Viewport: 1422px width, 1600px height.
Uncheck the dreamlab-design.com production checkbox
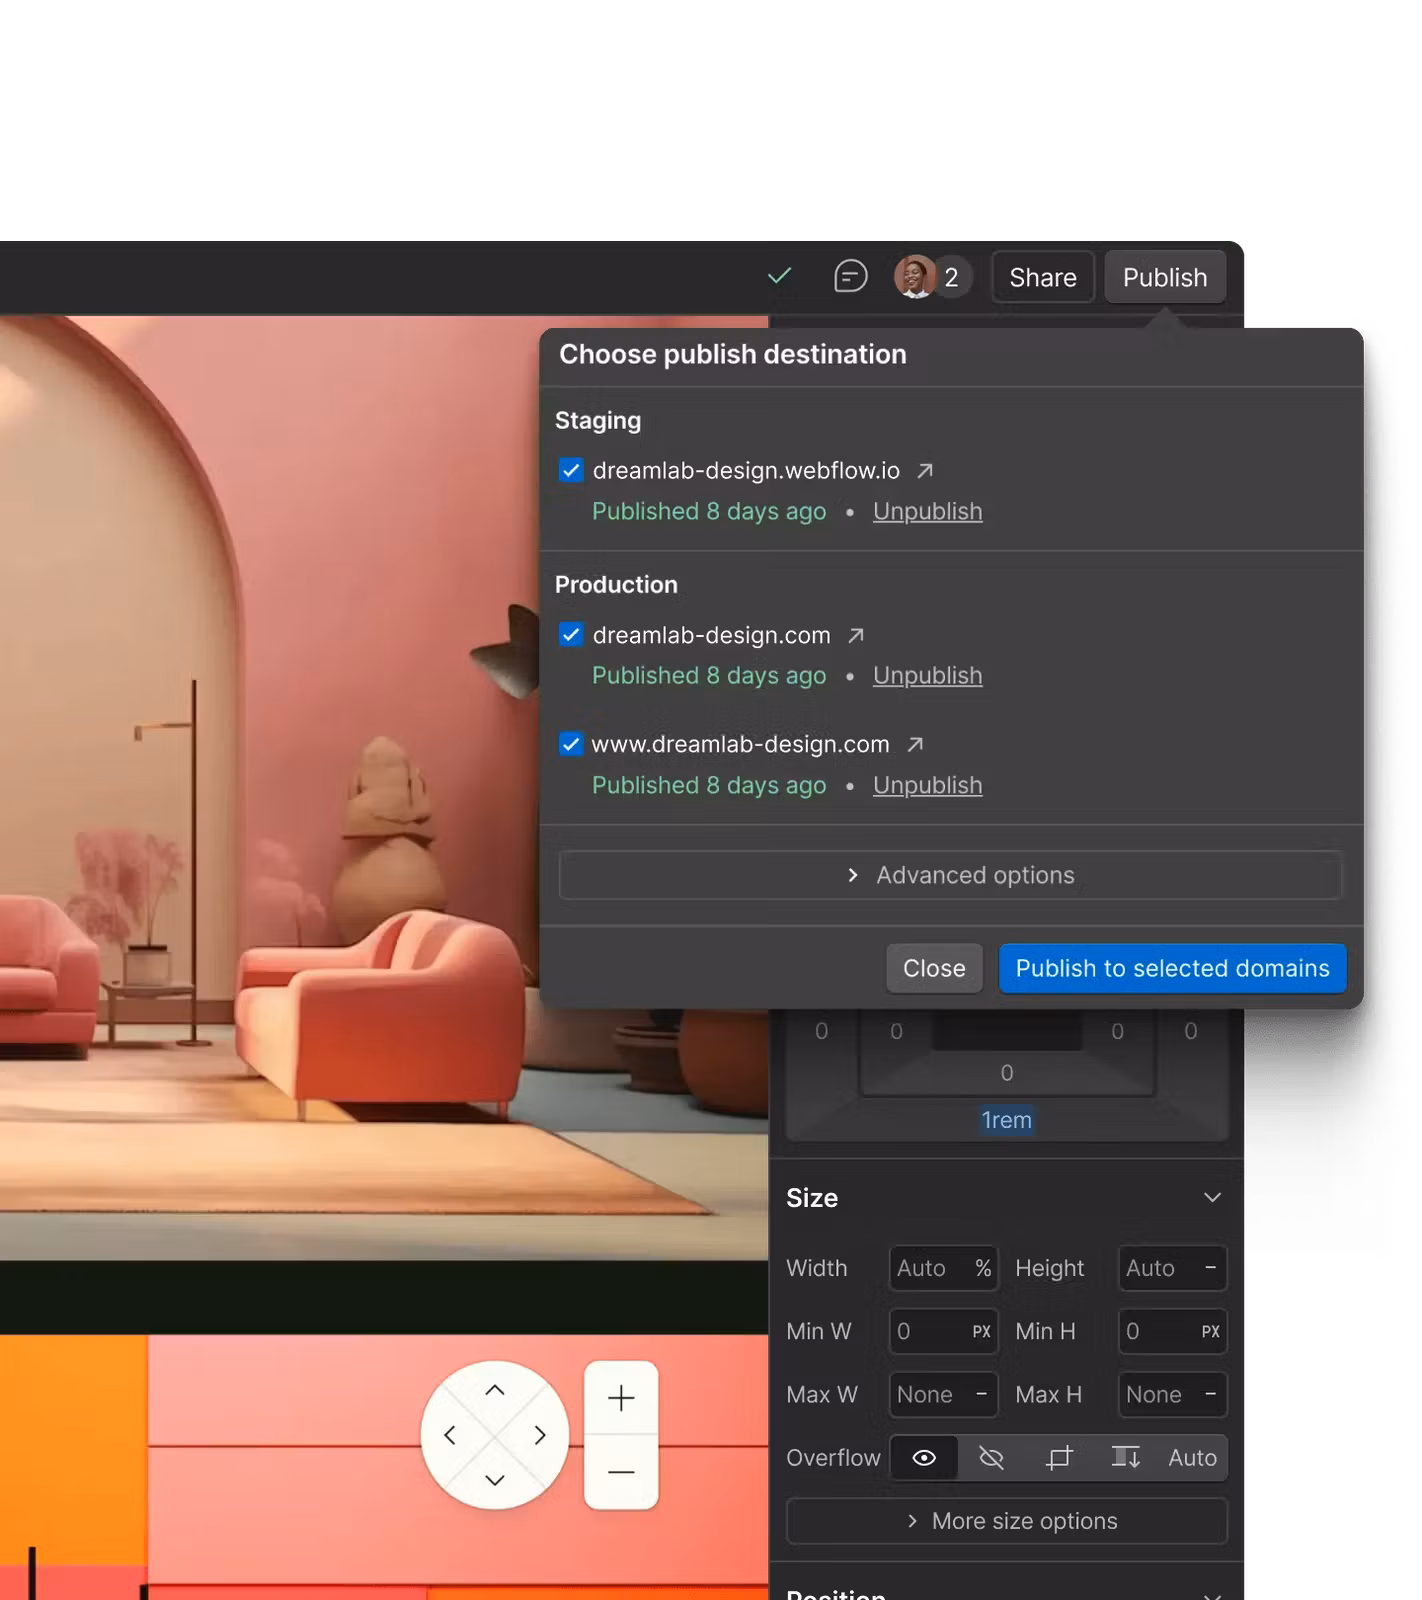click(x=571, y=635)
